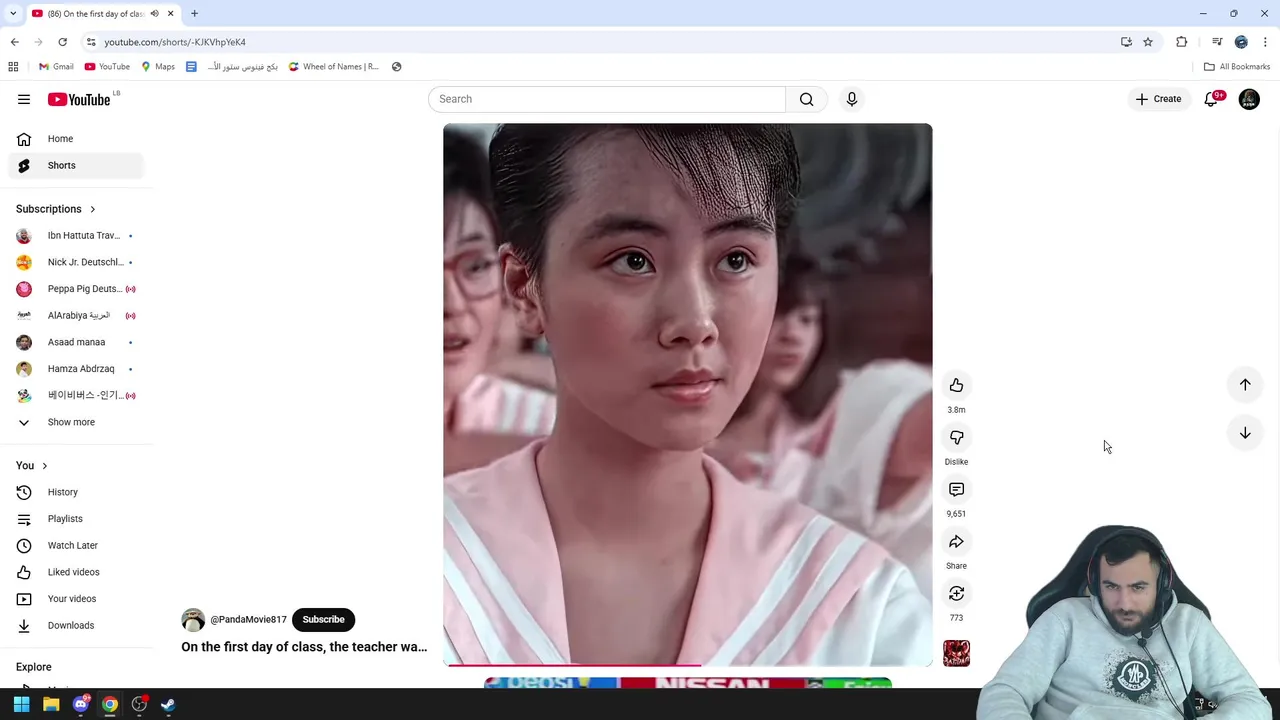Bookmark this page with star
The image size is (1280, 720).
(1148, 42)
